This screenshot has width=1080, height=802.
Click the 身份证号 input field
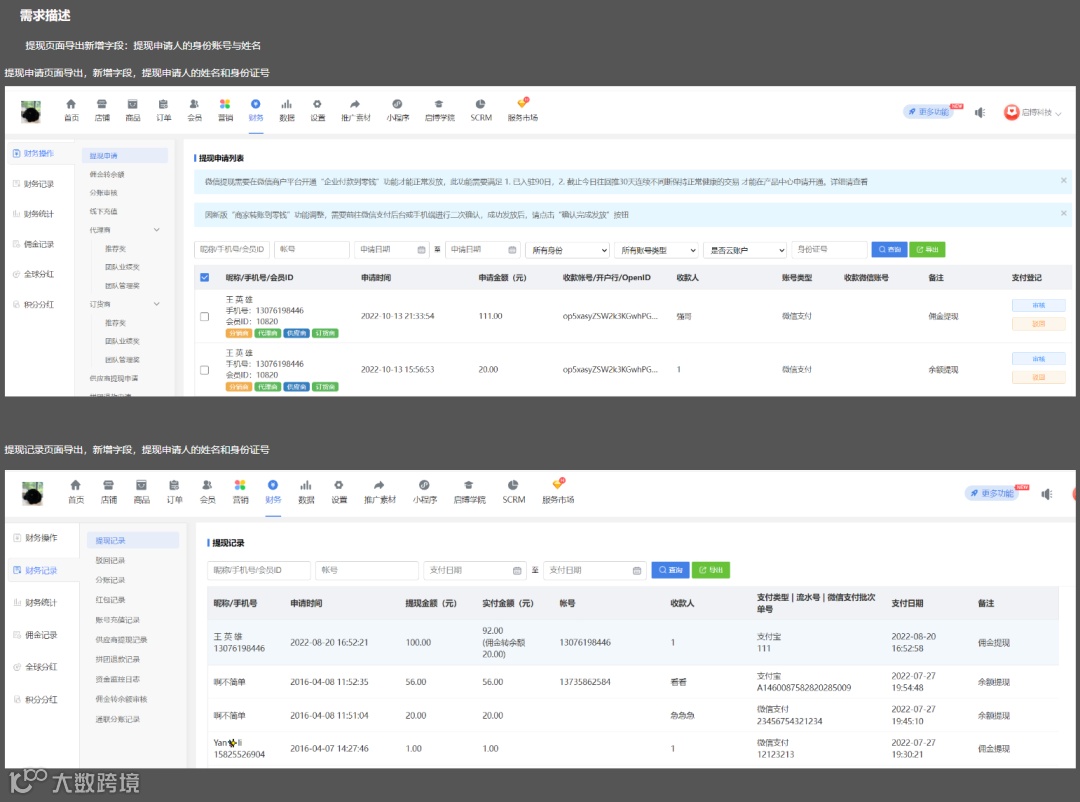click(x=829, y=249)
